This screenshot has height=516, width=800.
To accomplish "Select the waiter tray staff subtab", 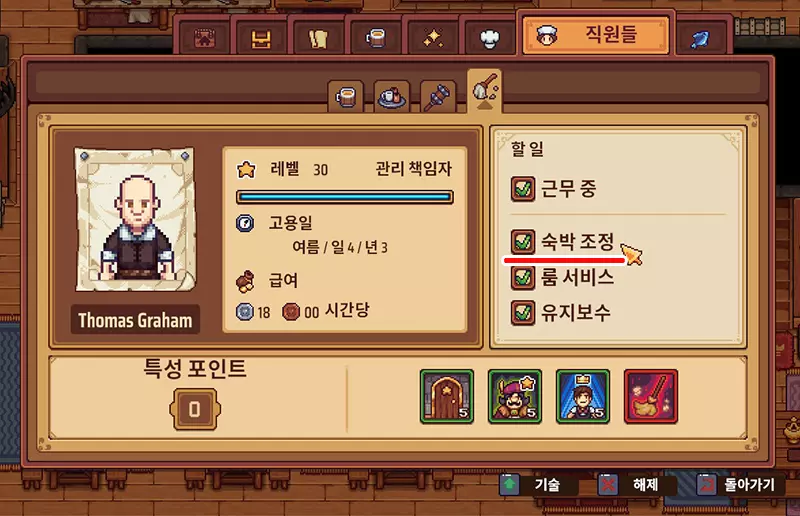I will [x=391, y=96].
